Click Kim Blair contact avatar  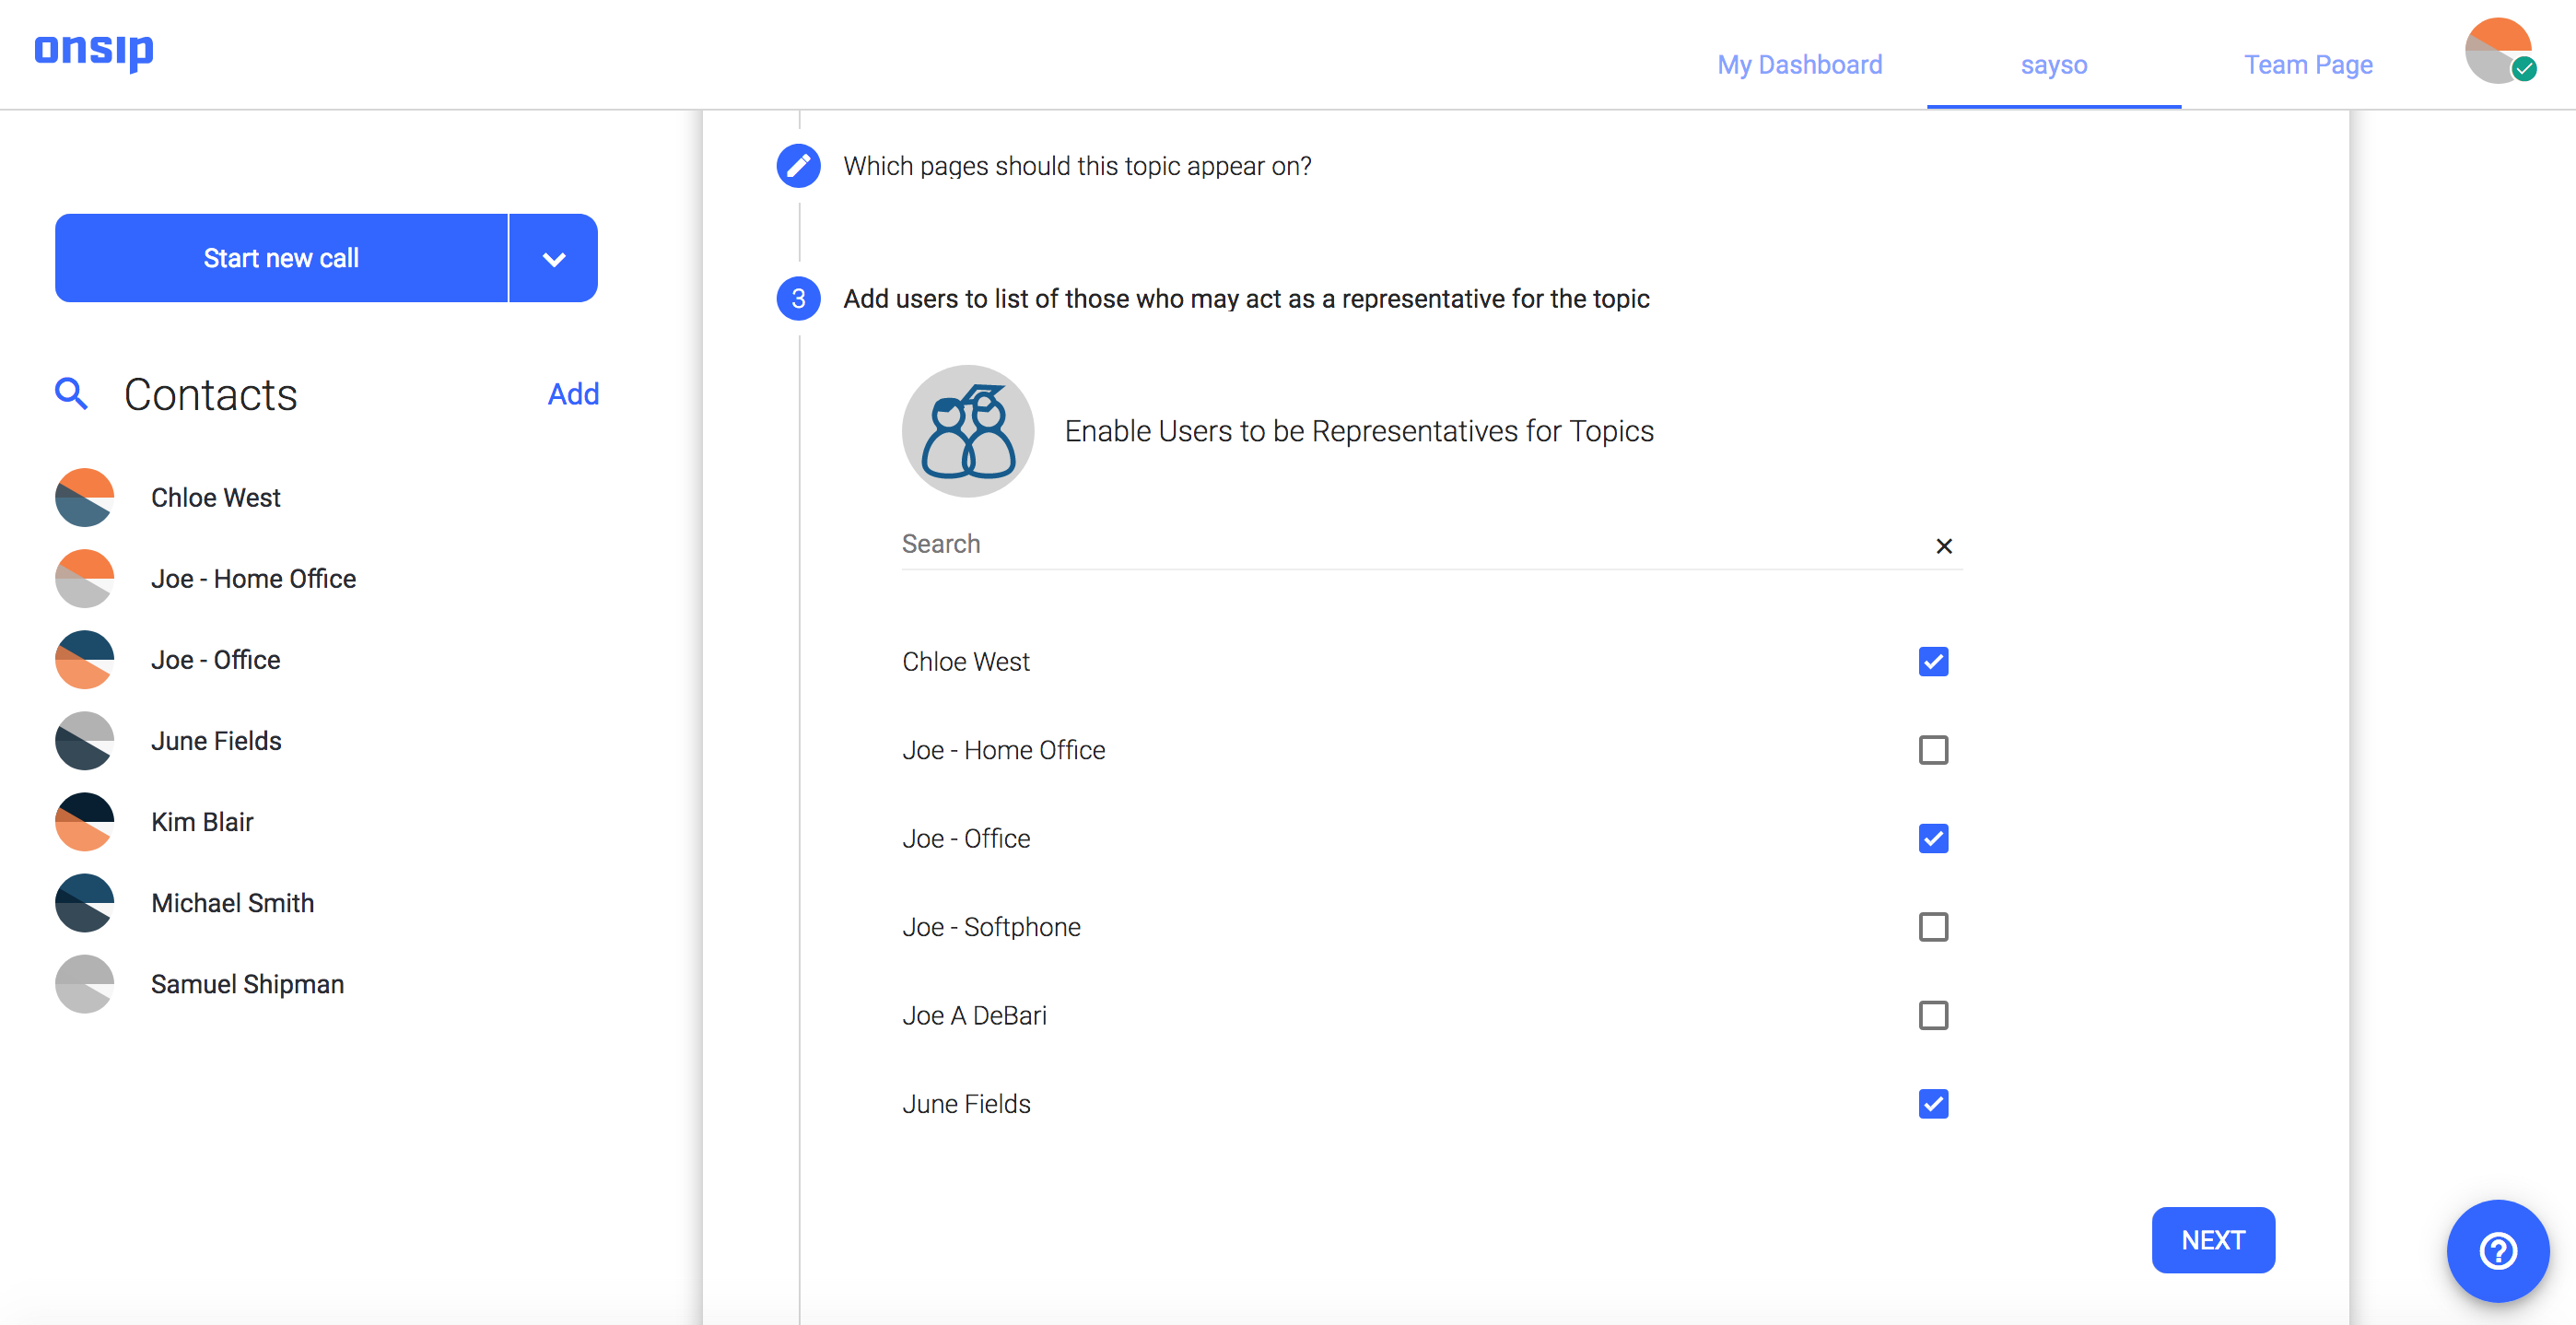[x=84, y=821]
